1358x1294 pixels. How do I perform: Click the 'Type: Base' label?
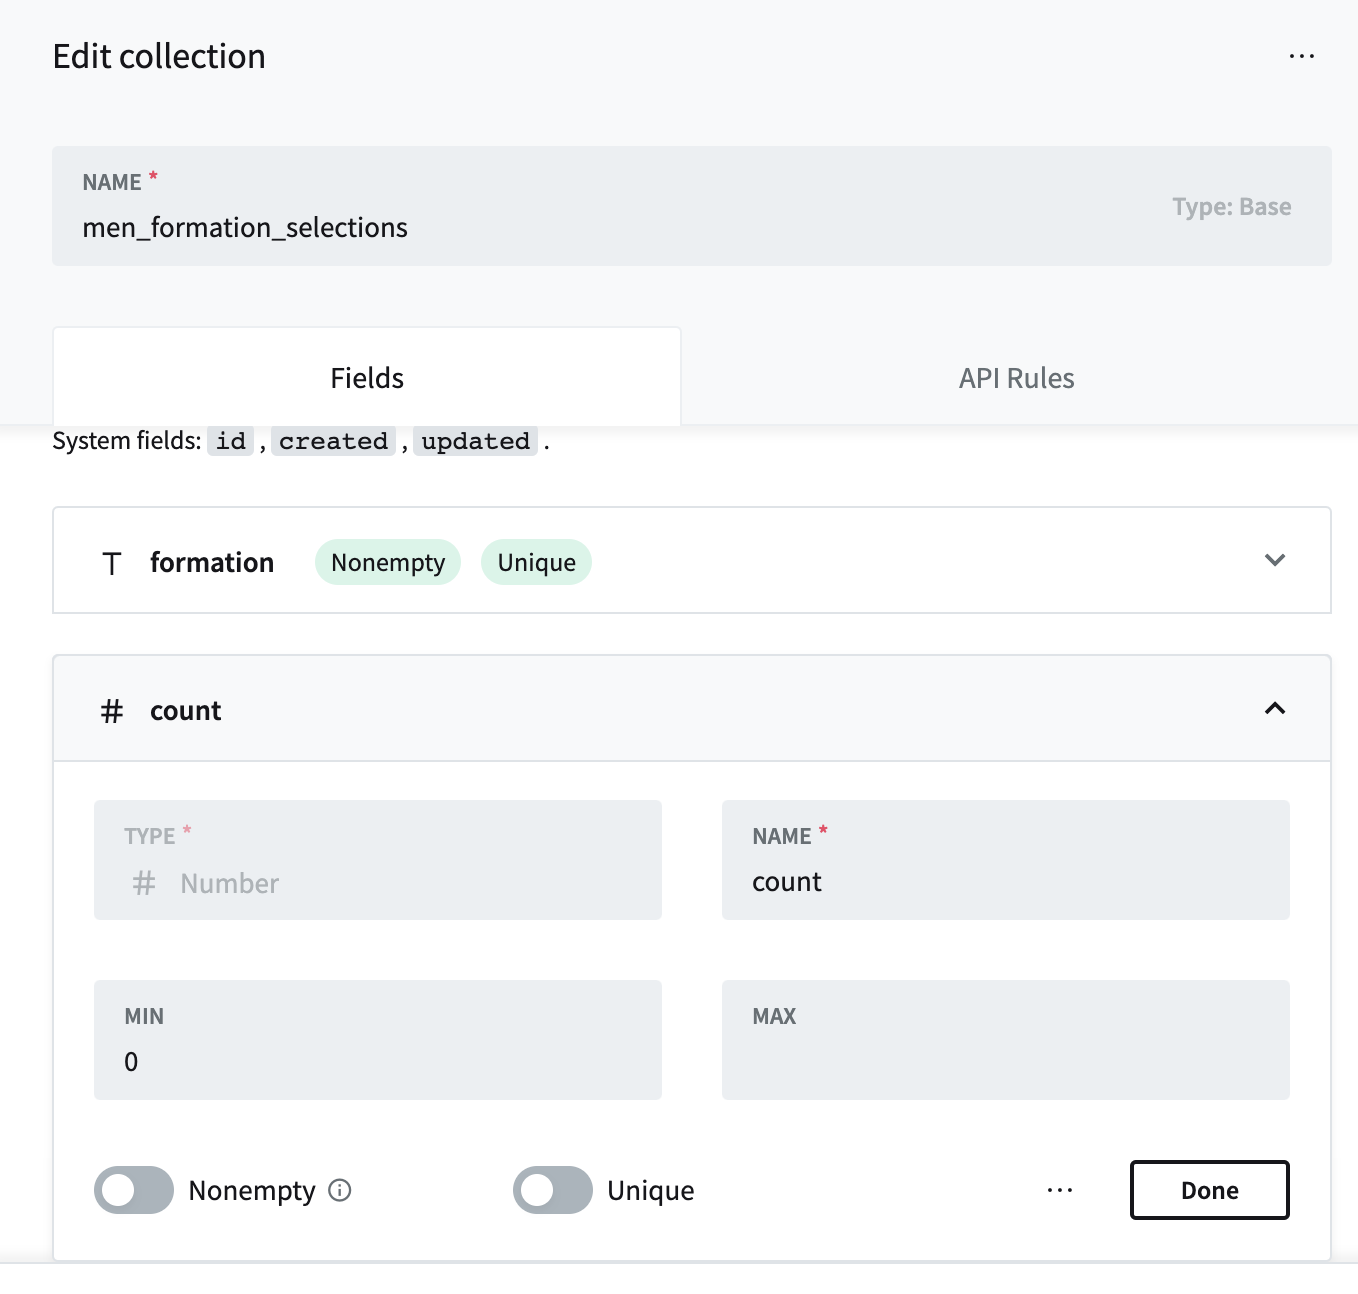pos(1232,207)
